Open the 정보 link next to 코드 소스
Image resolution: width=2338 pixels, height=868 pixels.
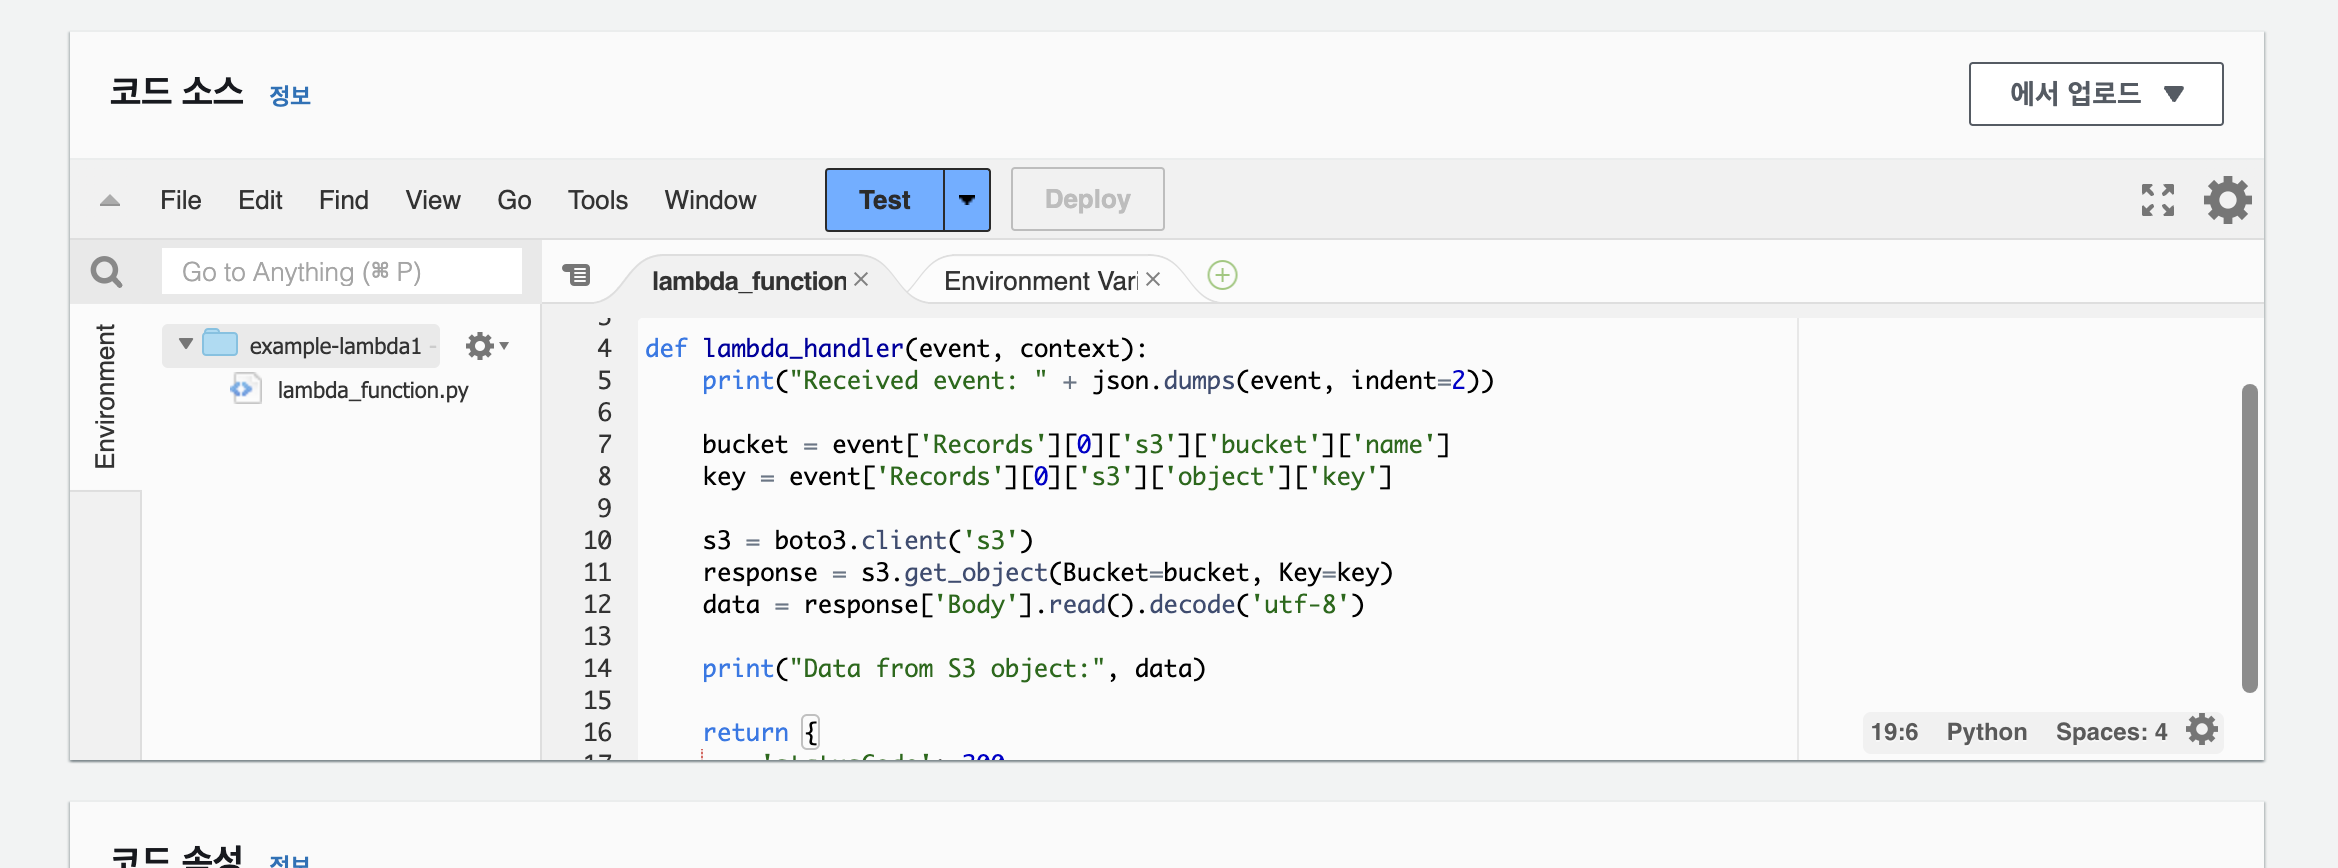(290, 96)
